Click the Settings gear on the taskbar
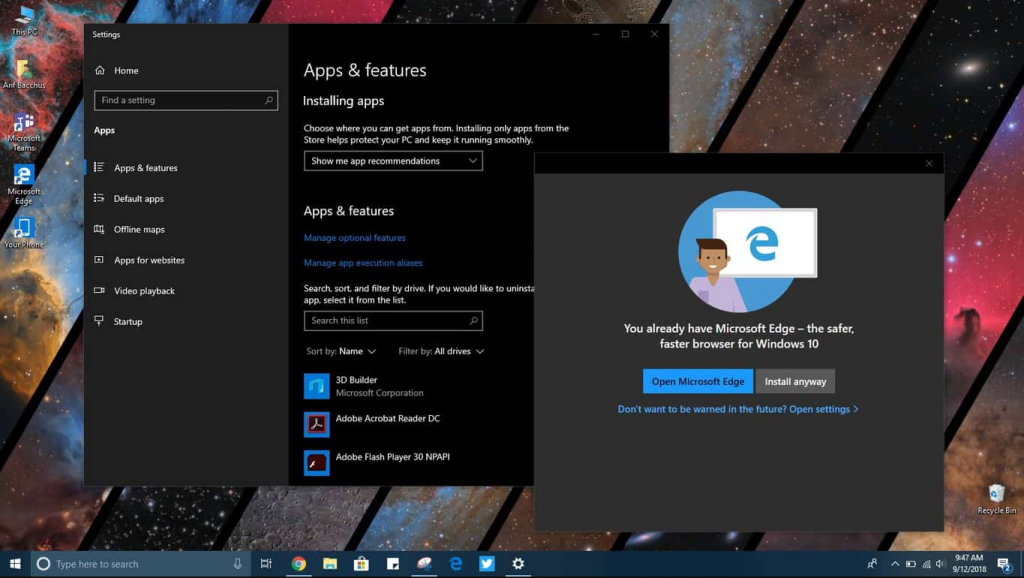The width and height of the screenshot is (1024, 578). pyautogui.click(x=518, y=564)
